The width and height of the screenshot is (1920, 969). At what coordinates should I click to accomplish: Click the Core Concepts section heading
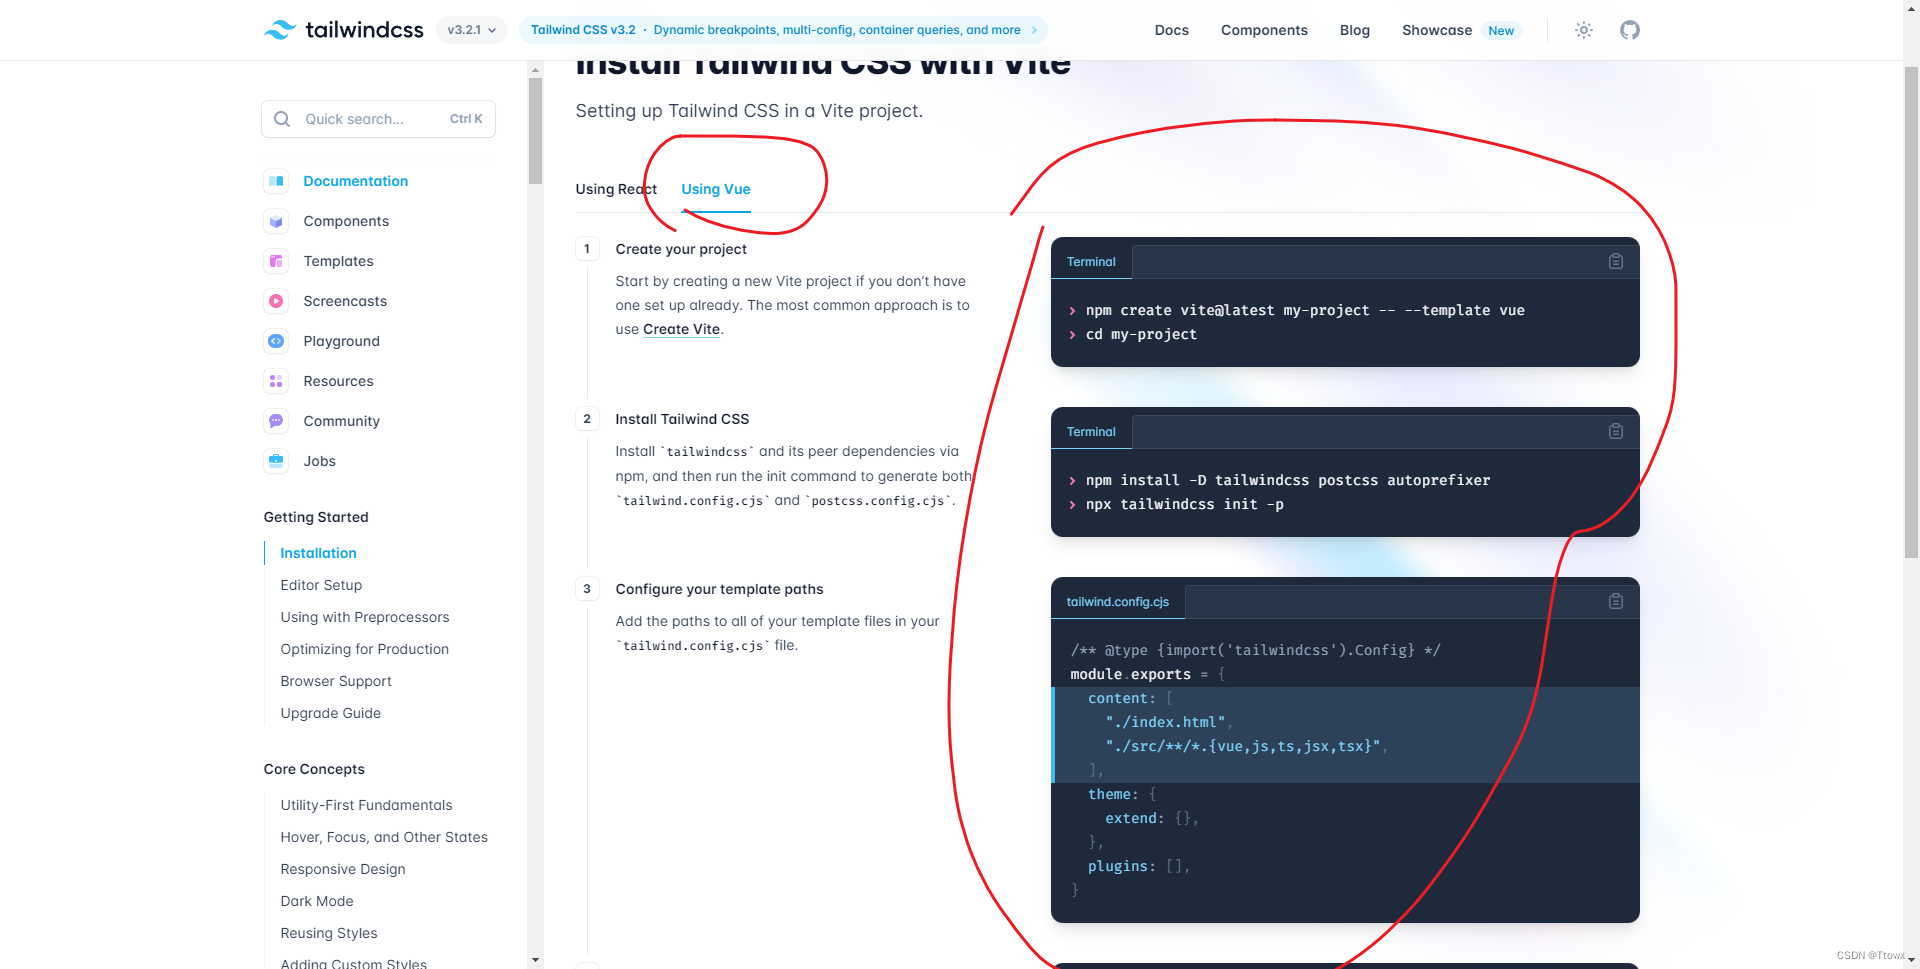coord(314,769)
